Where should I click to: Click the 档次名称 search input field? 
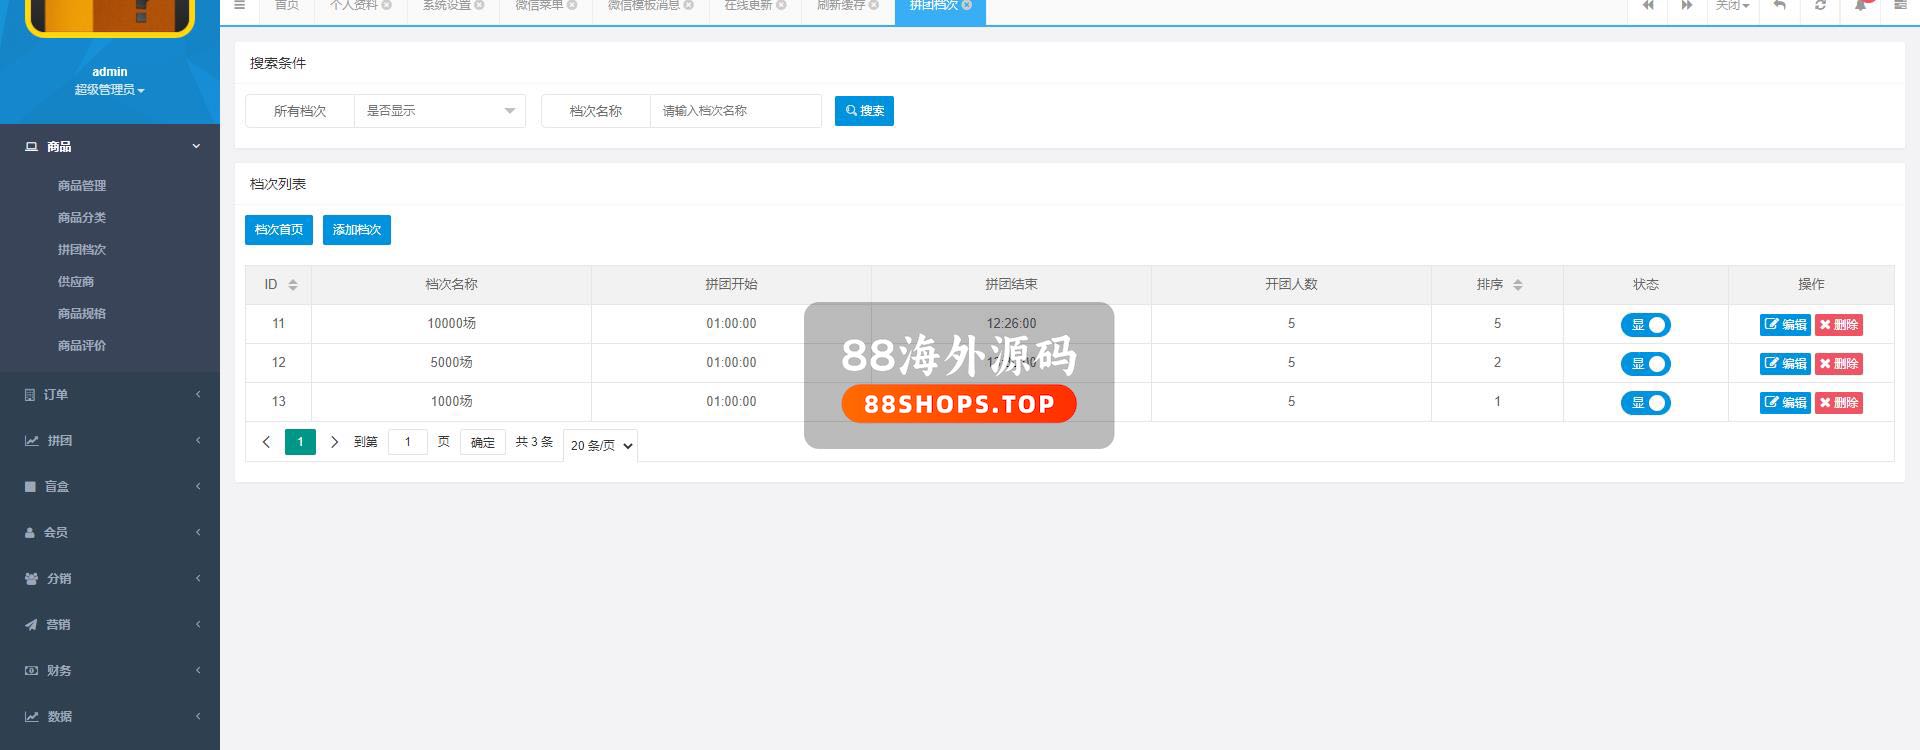click(735, 111)
